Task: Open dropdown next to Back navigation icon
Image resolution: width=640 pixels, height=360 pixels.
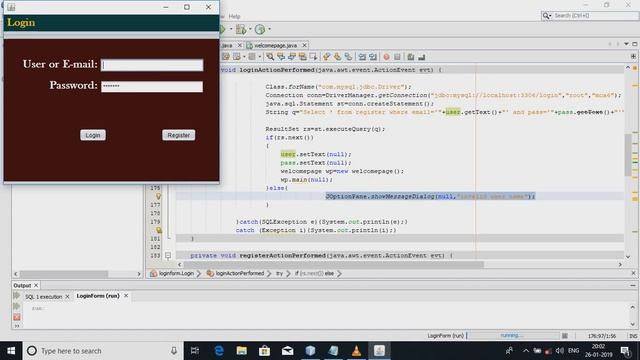Action: pos(244,57)
